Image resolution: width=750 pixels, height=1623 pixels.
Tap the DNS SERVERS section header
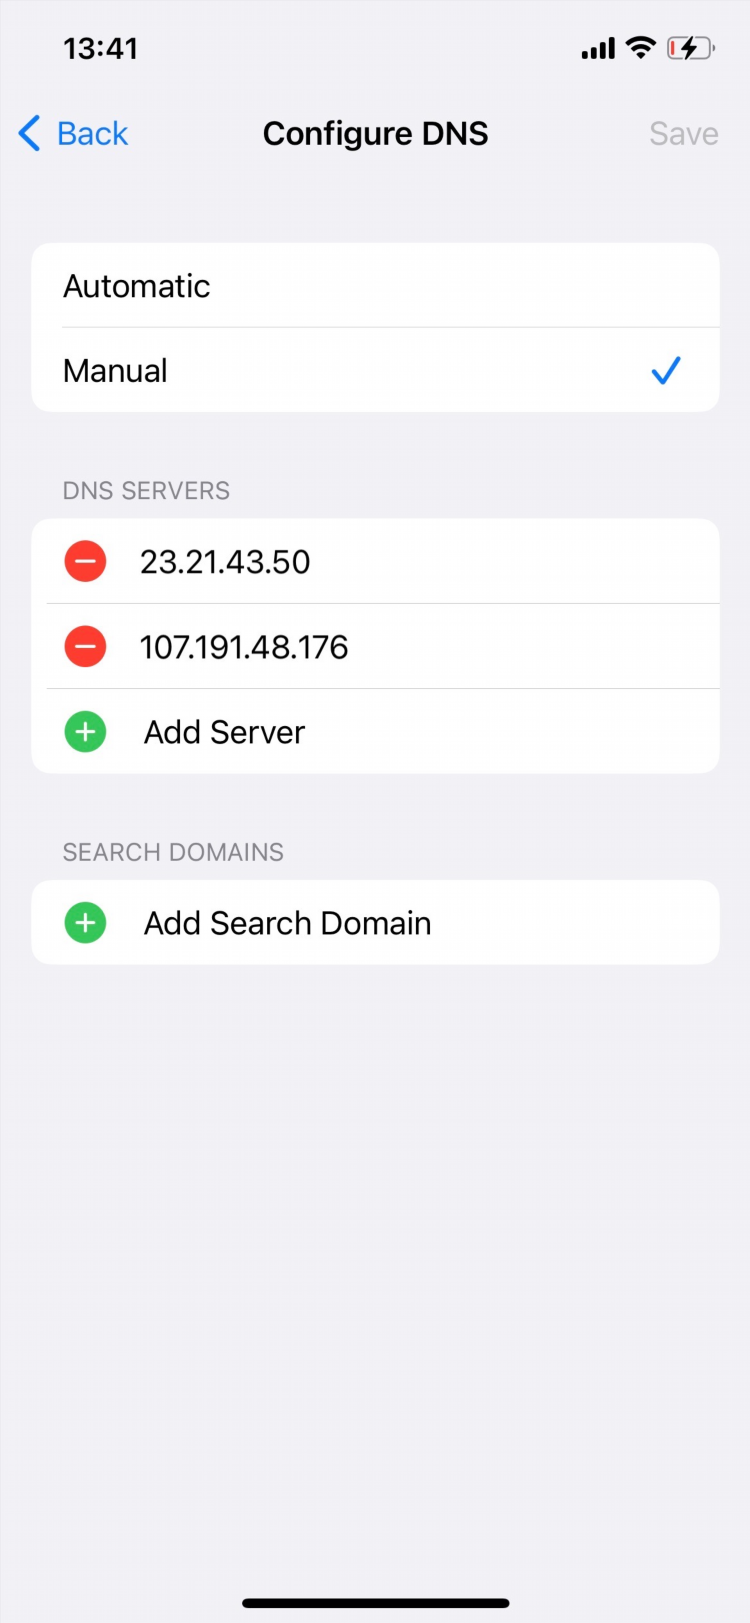coord(146,491)
